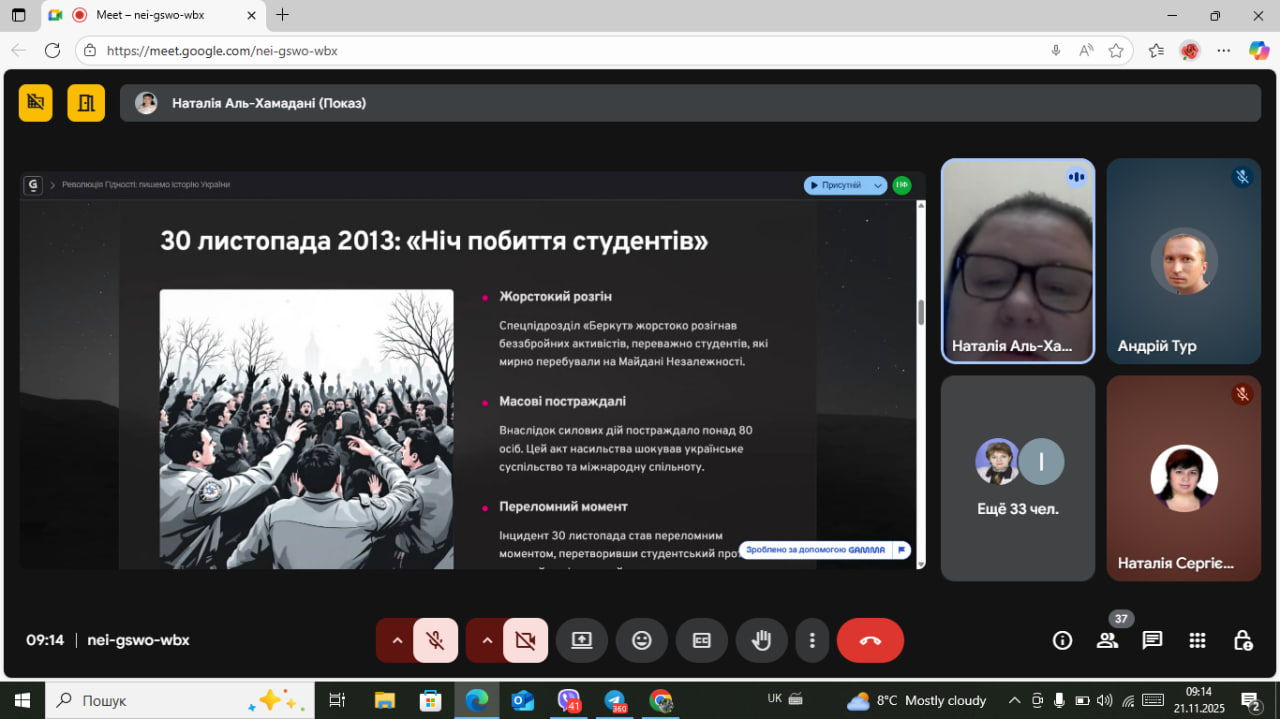Open the chat panel icon

pos(1152,641)
